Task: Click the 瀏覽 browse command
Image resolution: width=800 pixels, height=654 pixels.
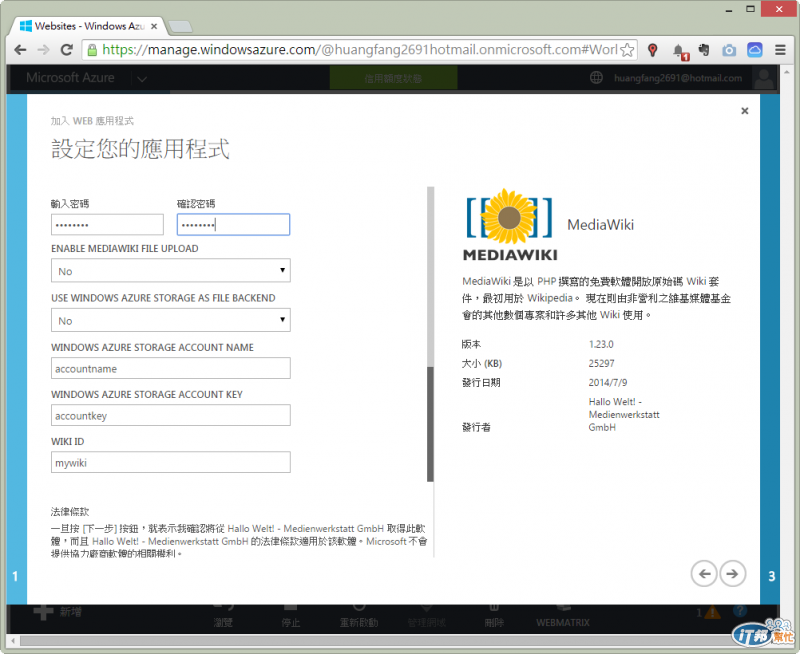Action: pyautogui.click(x=223, y=616)
